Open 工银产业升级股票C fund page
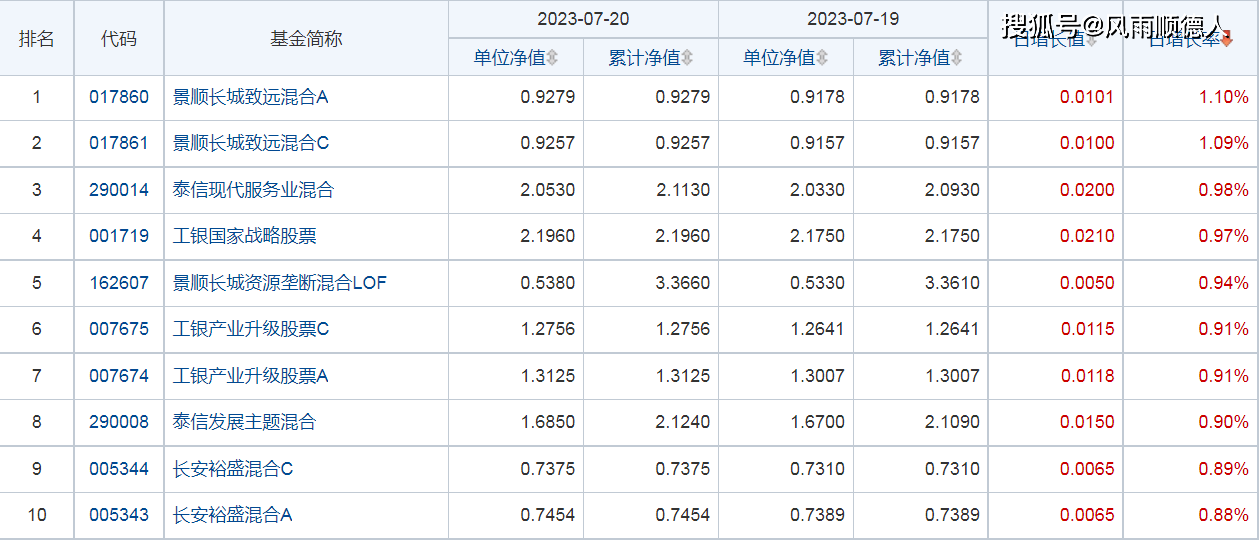1259x540 pixels. [251, 329]
